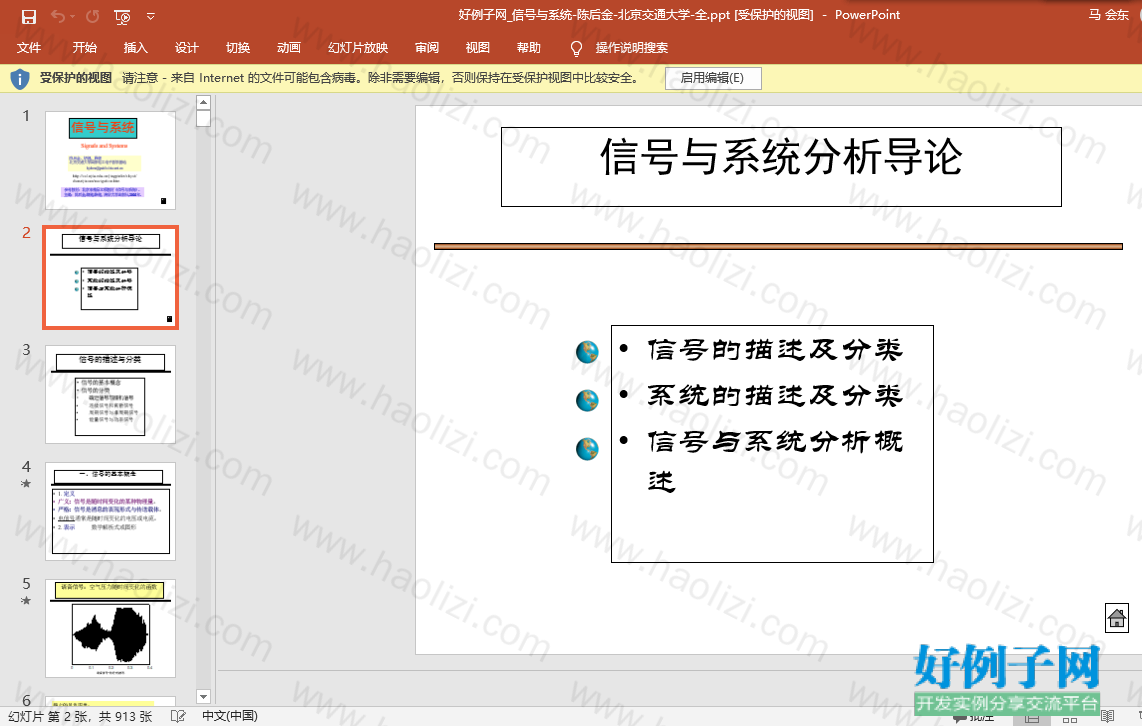
Task: Select slide 3 thumbnail 信号的描述与分类
Action: [x=110, y=394]
